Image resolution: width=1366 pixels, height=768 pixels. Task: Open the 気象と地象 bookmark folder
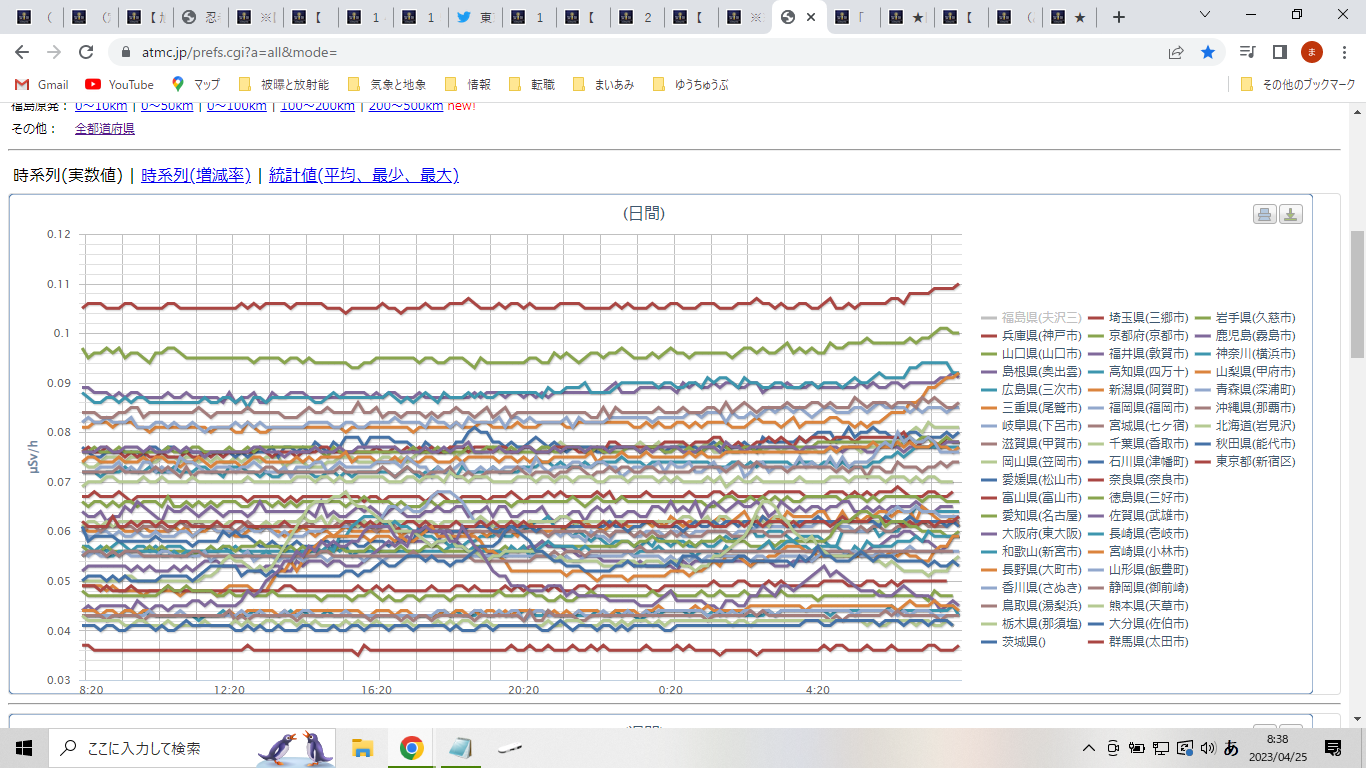point(388,84)
